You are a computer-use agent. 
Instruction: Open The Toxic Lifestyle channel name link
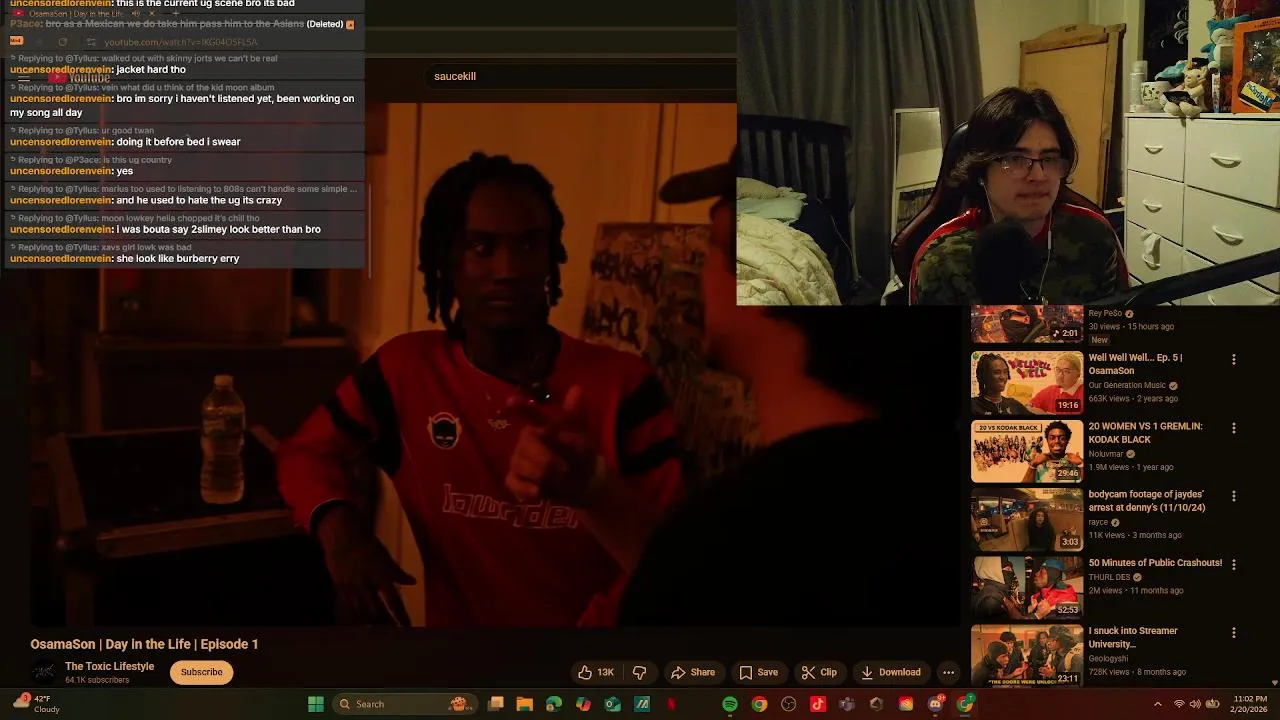point(109,666)
